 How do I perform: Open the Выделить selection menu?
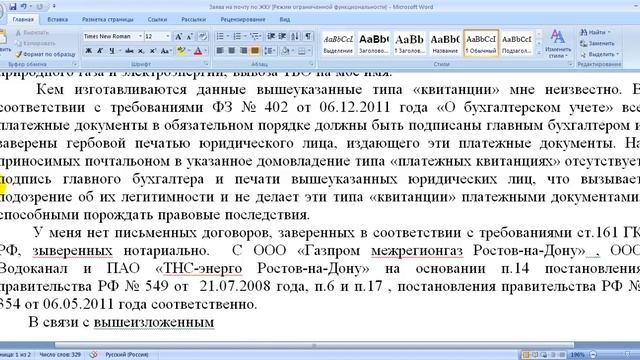(599, 54)
